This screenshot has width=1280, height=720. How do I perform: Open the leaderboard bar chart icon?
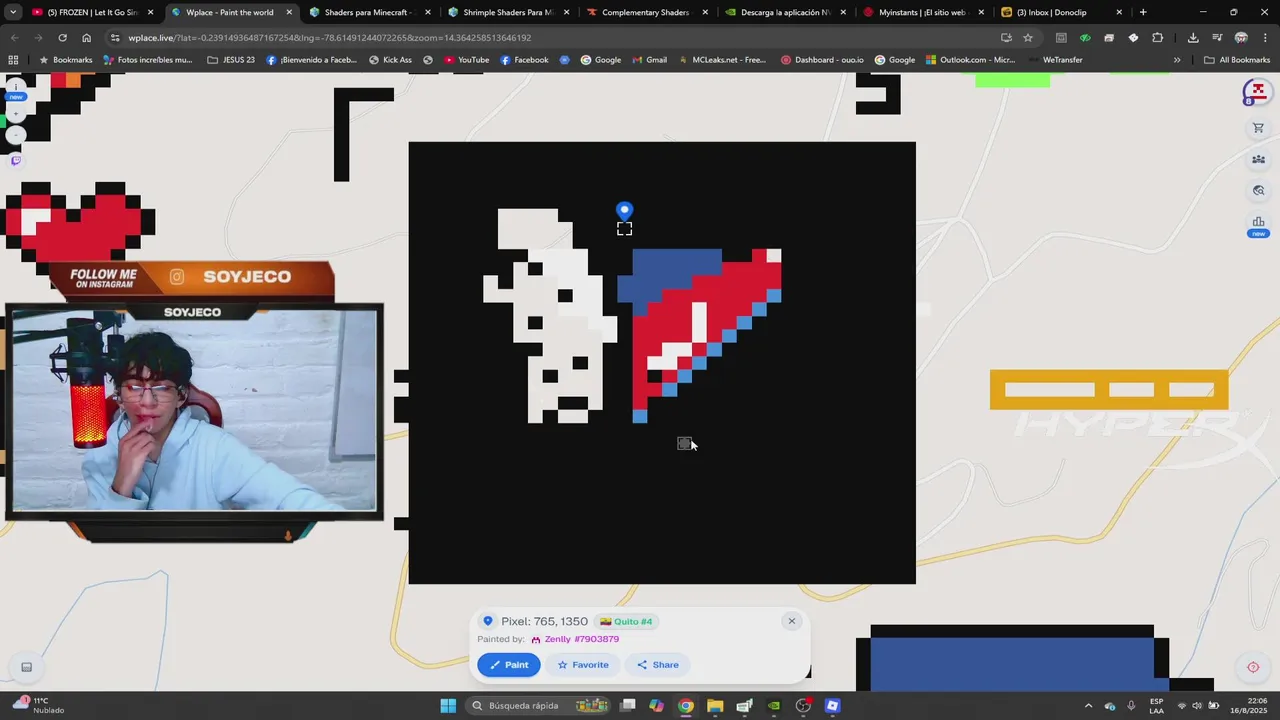pos(1258,222)
